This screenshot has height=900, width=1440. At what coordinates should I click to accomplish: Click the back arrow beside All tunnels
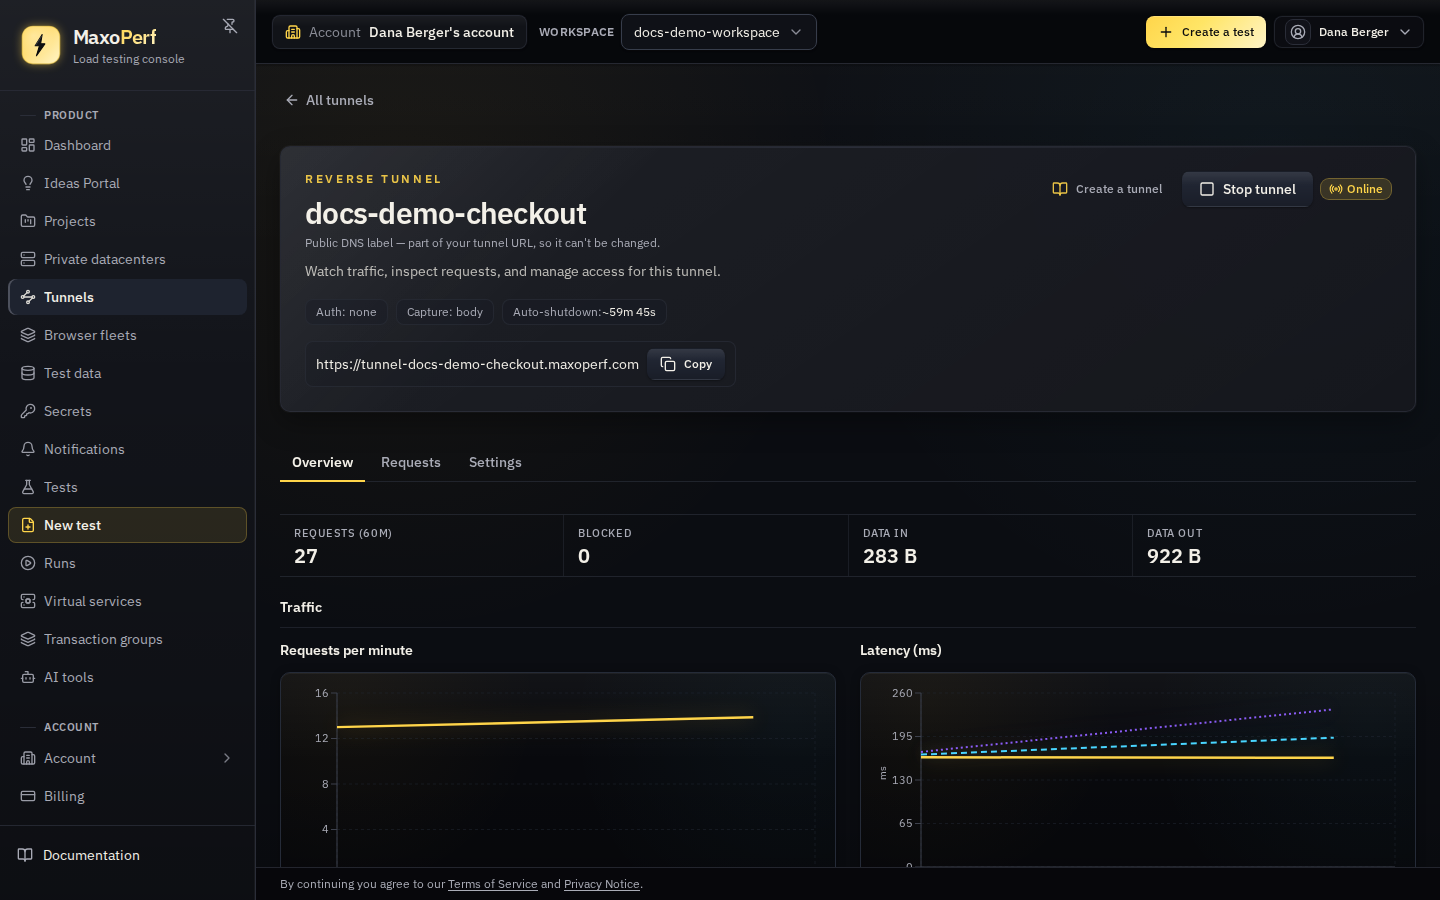point(292,100)
